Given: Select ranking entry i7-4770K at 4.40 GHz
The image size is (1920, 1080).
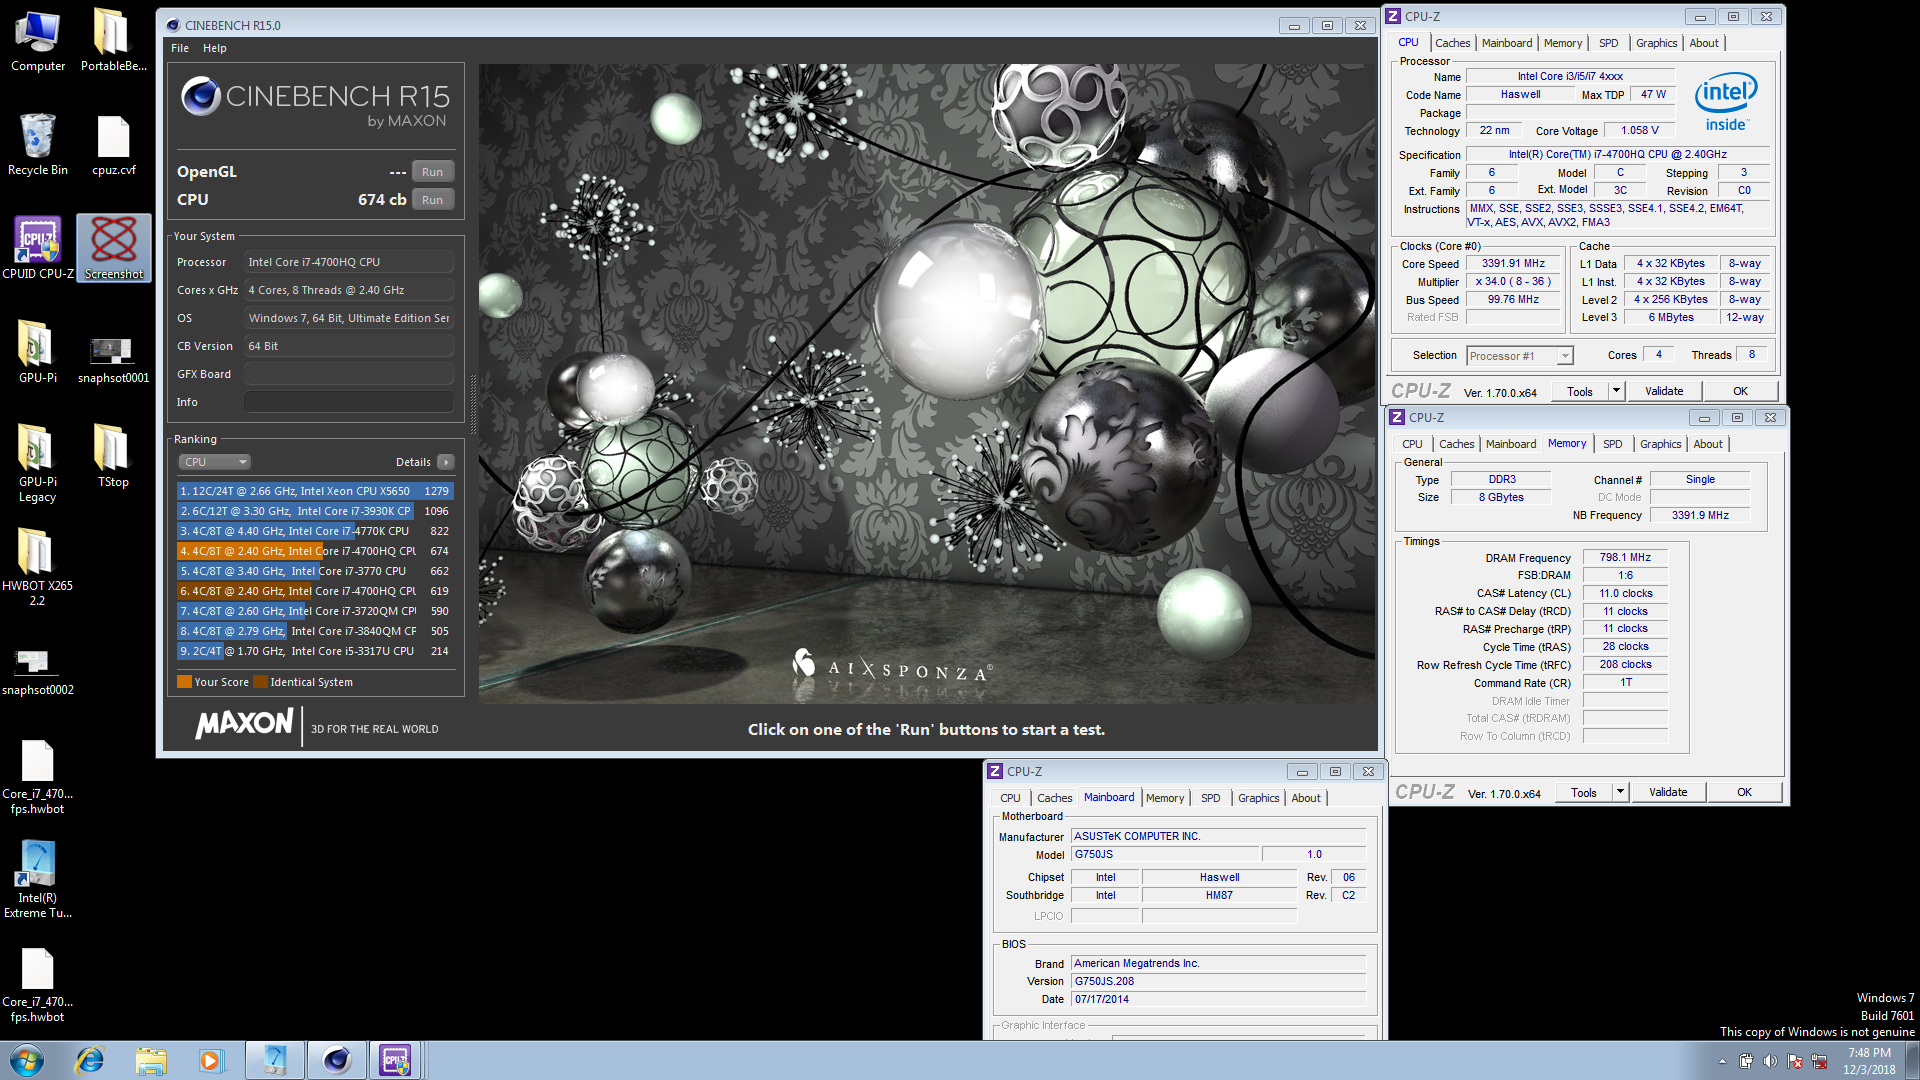Looking at the screenshot, I should click(x=315, y=531).
